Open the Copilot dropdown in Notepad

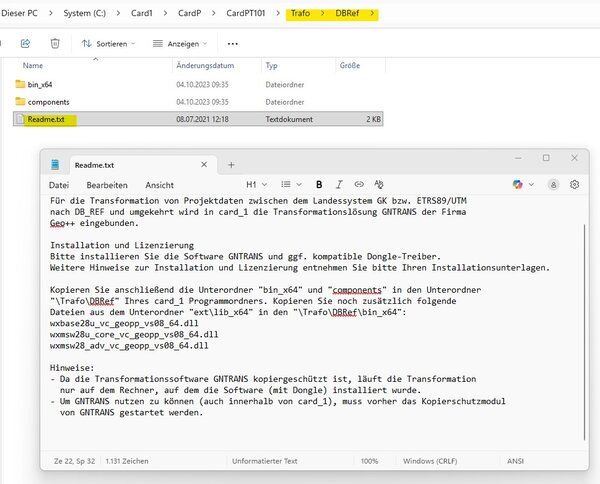(x=521, y=185)
